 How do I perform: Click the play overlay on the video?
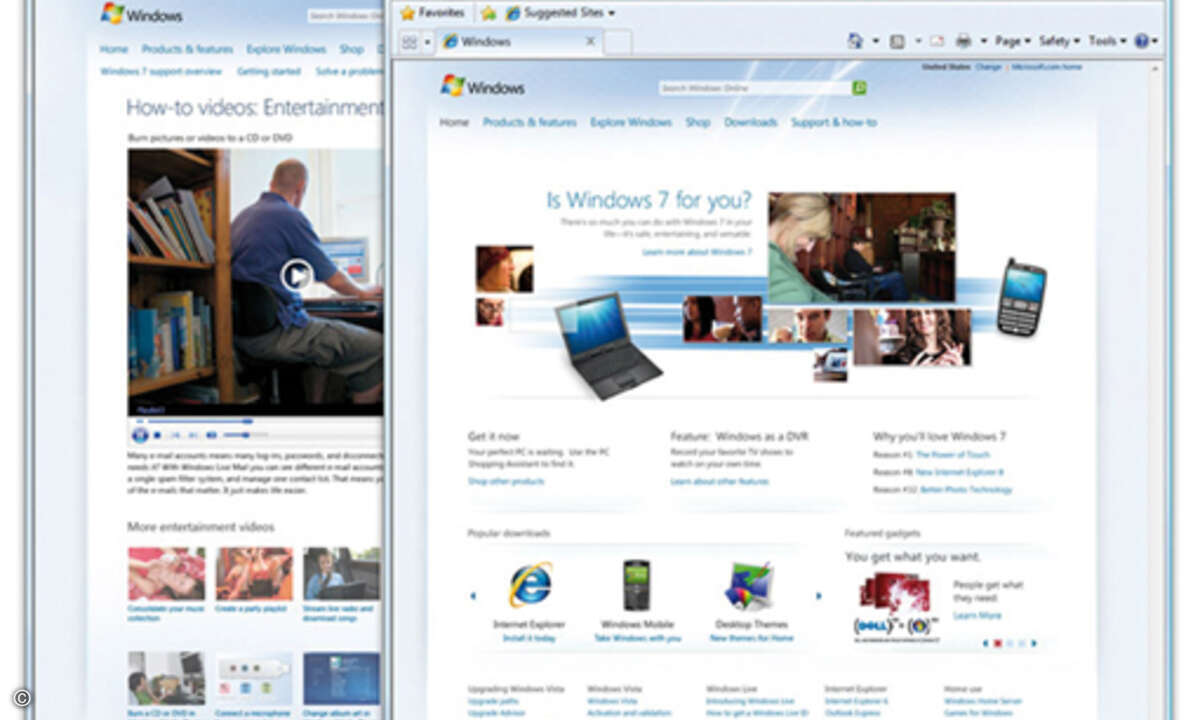click(296, 275)
